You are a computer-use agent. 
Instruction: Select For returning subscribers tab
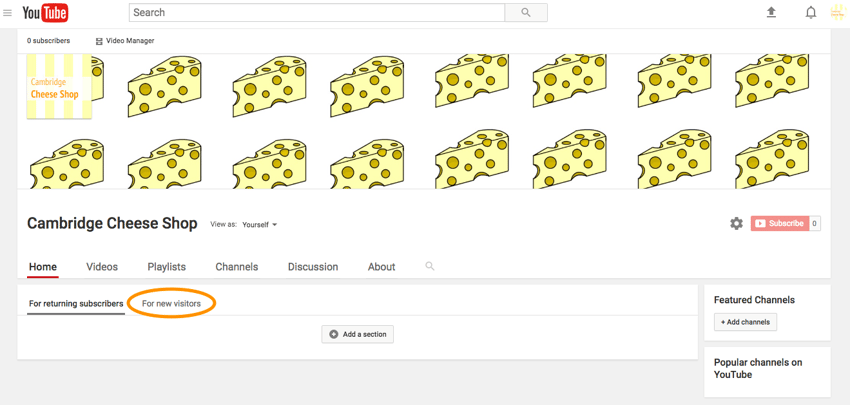tap(76, 304)
